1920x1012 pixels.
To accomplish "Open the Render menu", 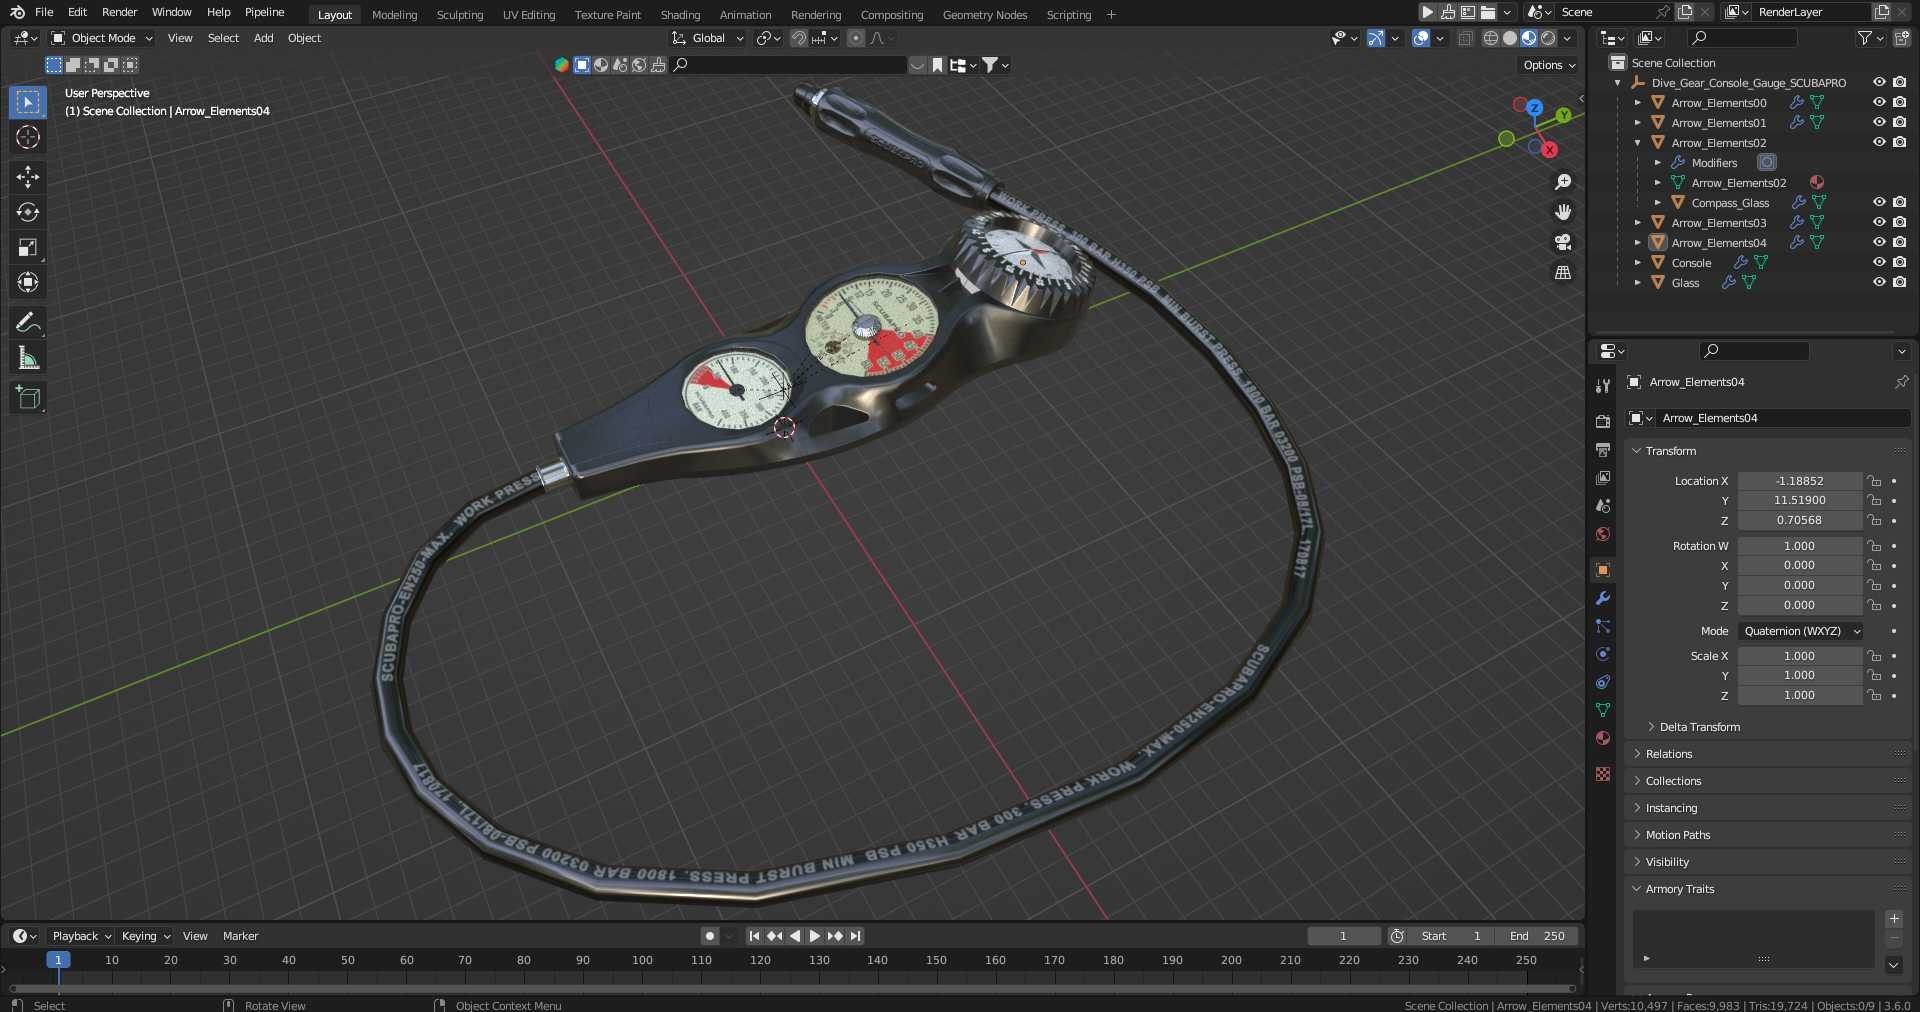I will (119, 12).
